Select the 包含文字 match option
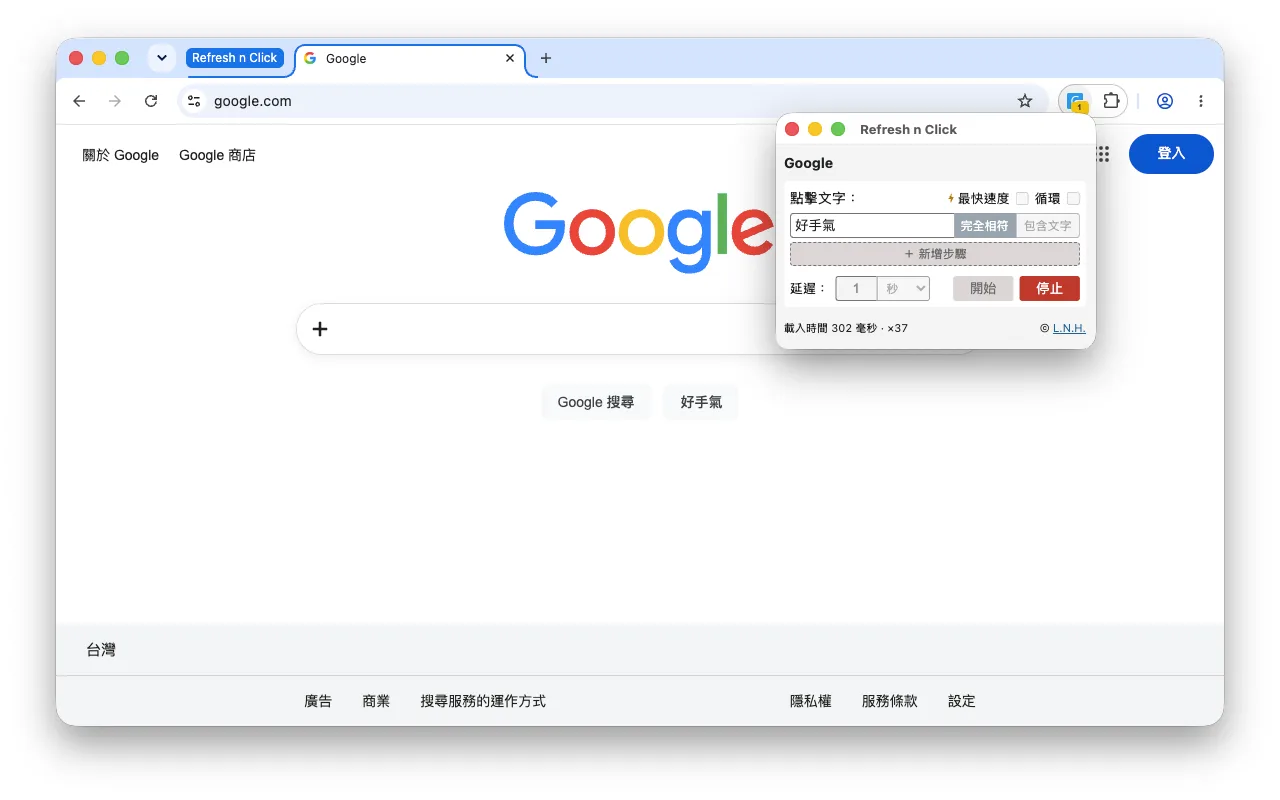The width and height of the screenshot is (1280, 800). coord(1048,226)
